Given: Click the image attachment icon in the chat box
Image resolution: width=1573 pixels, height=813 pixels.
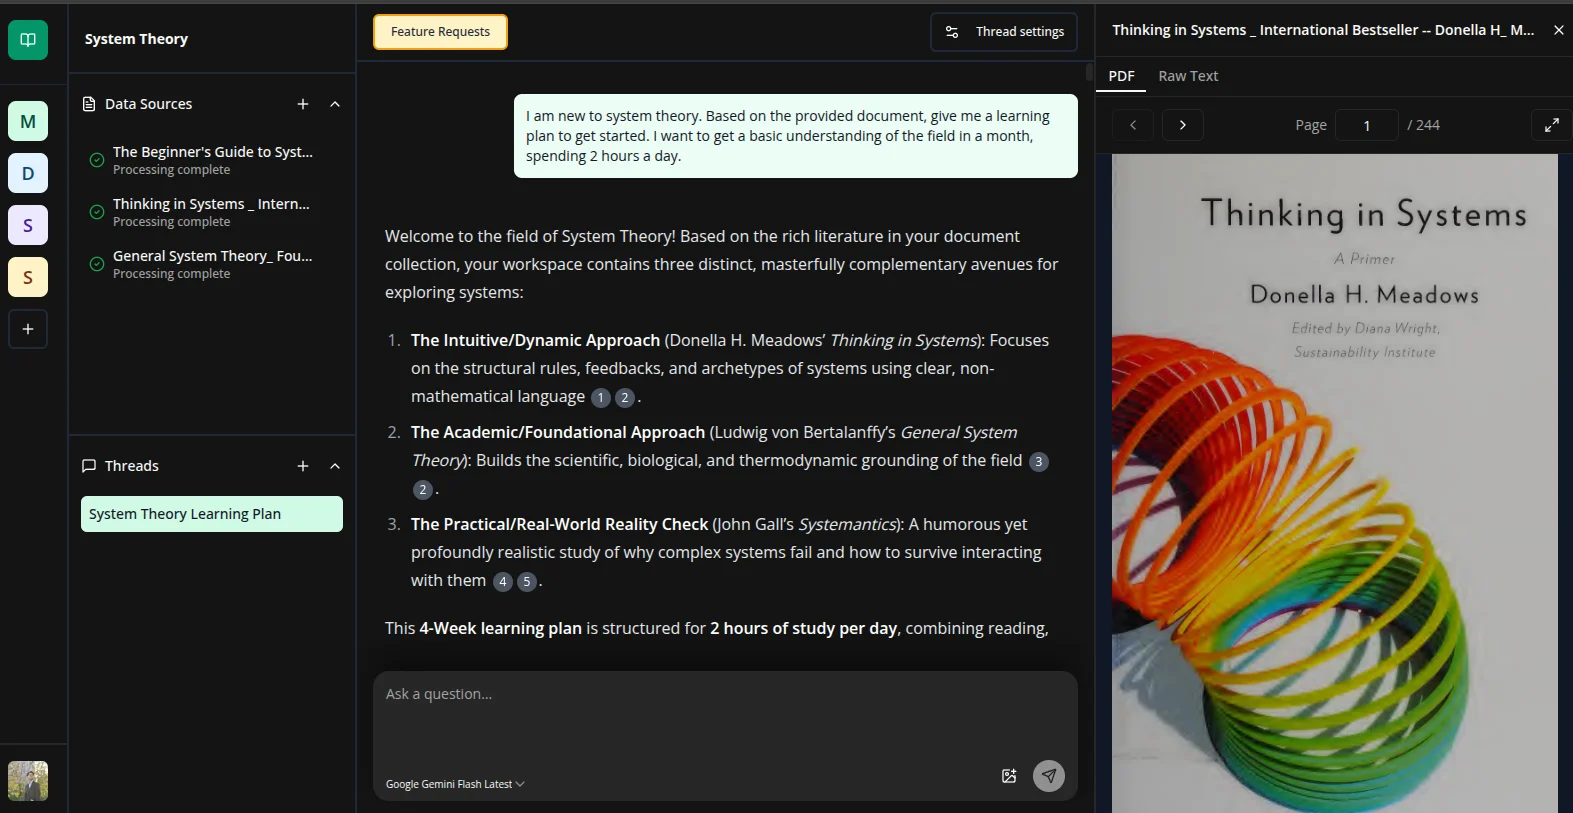Looking at the screenshot, I should (1009, 776).
